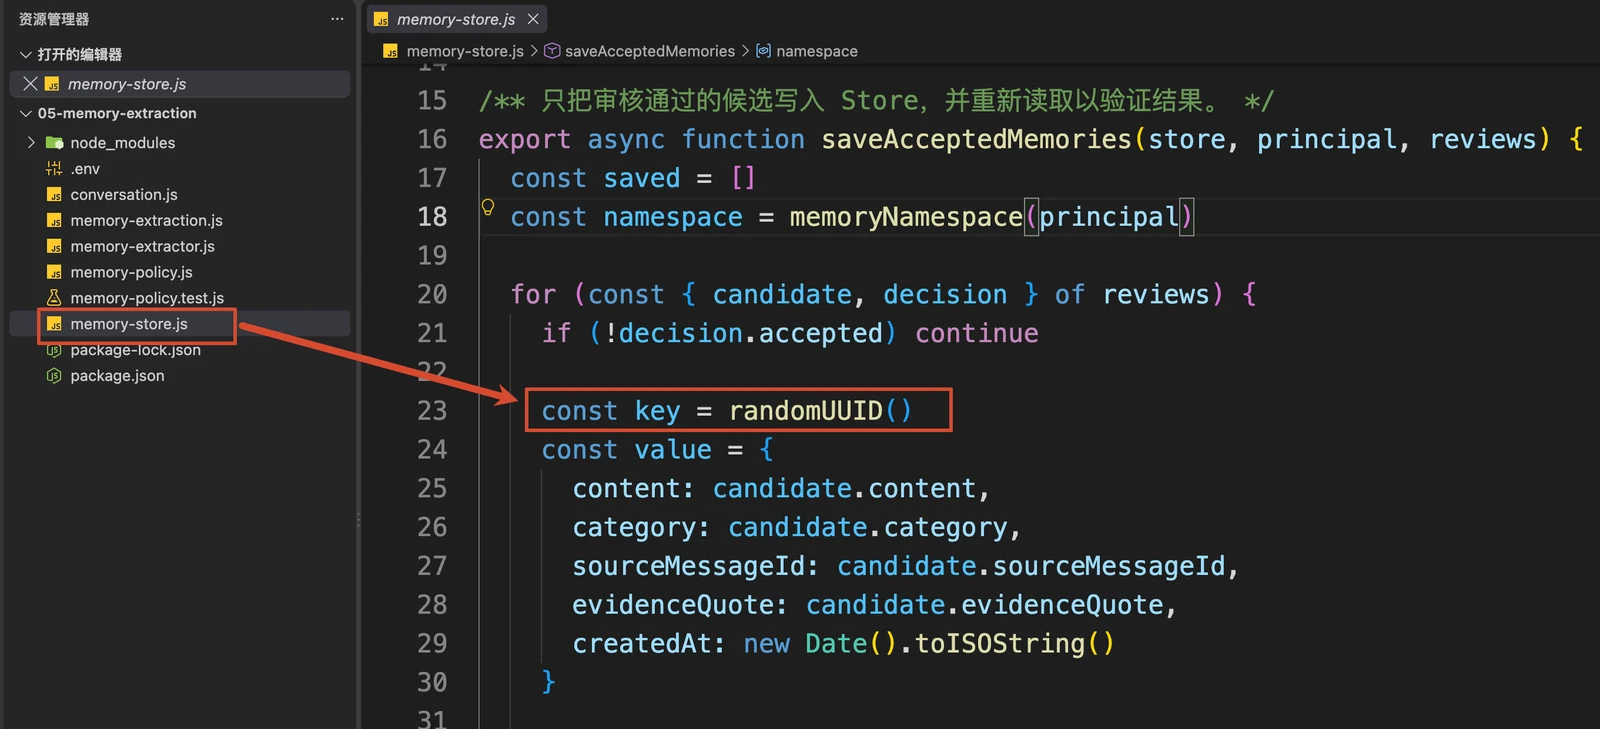Click memoryNamespace call on line 18
Image resolution: width=1600 pixels, height=729 pixels.
pyautogui.click(x=906, y=217)
